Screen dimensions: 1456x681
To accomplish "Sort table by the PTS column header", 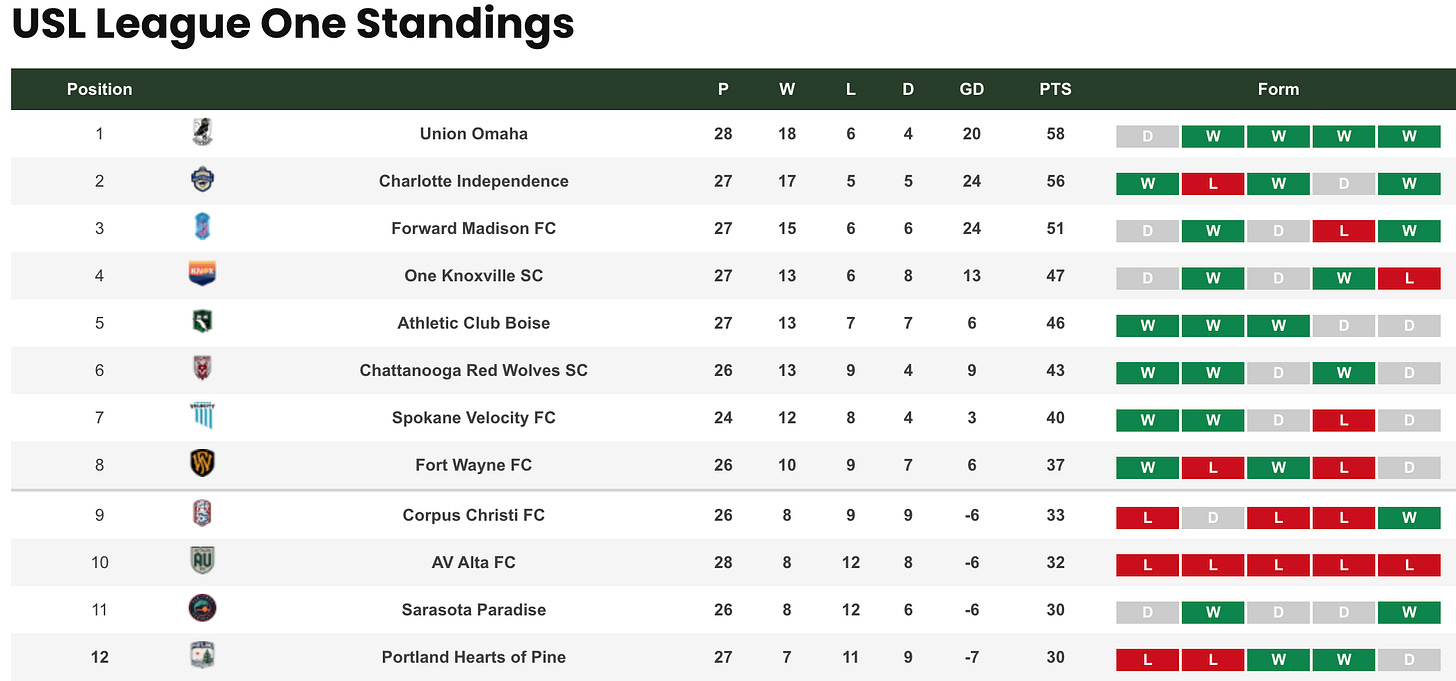I will click(1055, 89).
